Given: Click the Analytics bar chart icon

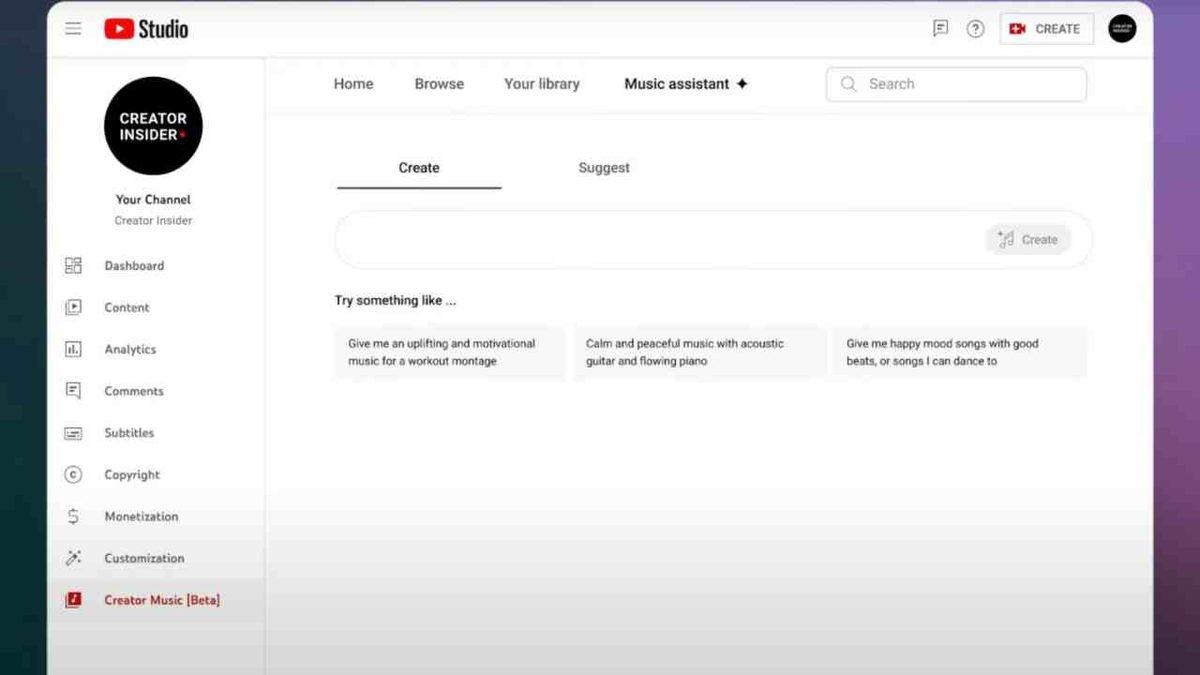Looking at the screenshot, I should [73, 349].
